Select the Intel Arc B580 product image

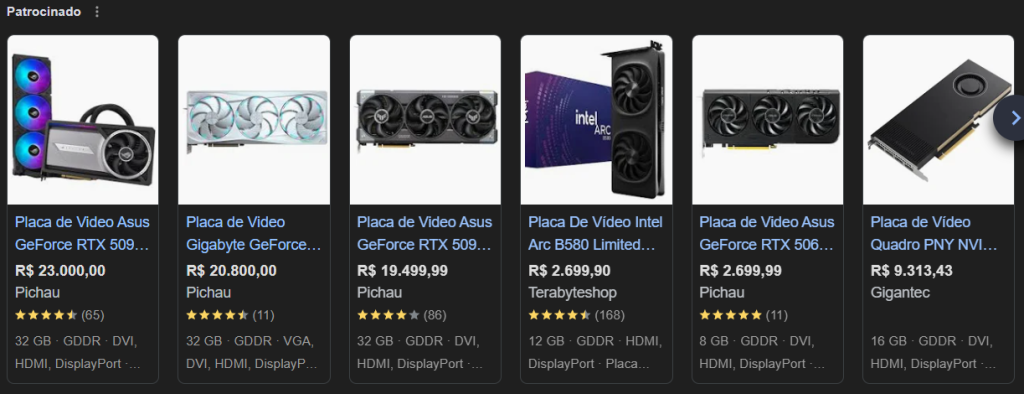click(596, 120)
